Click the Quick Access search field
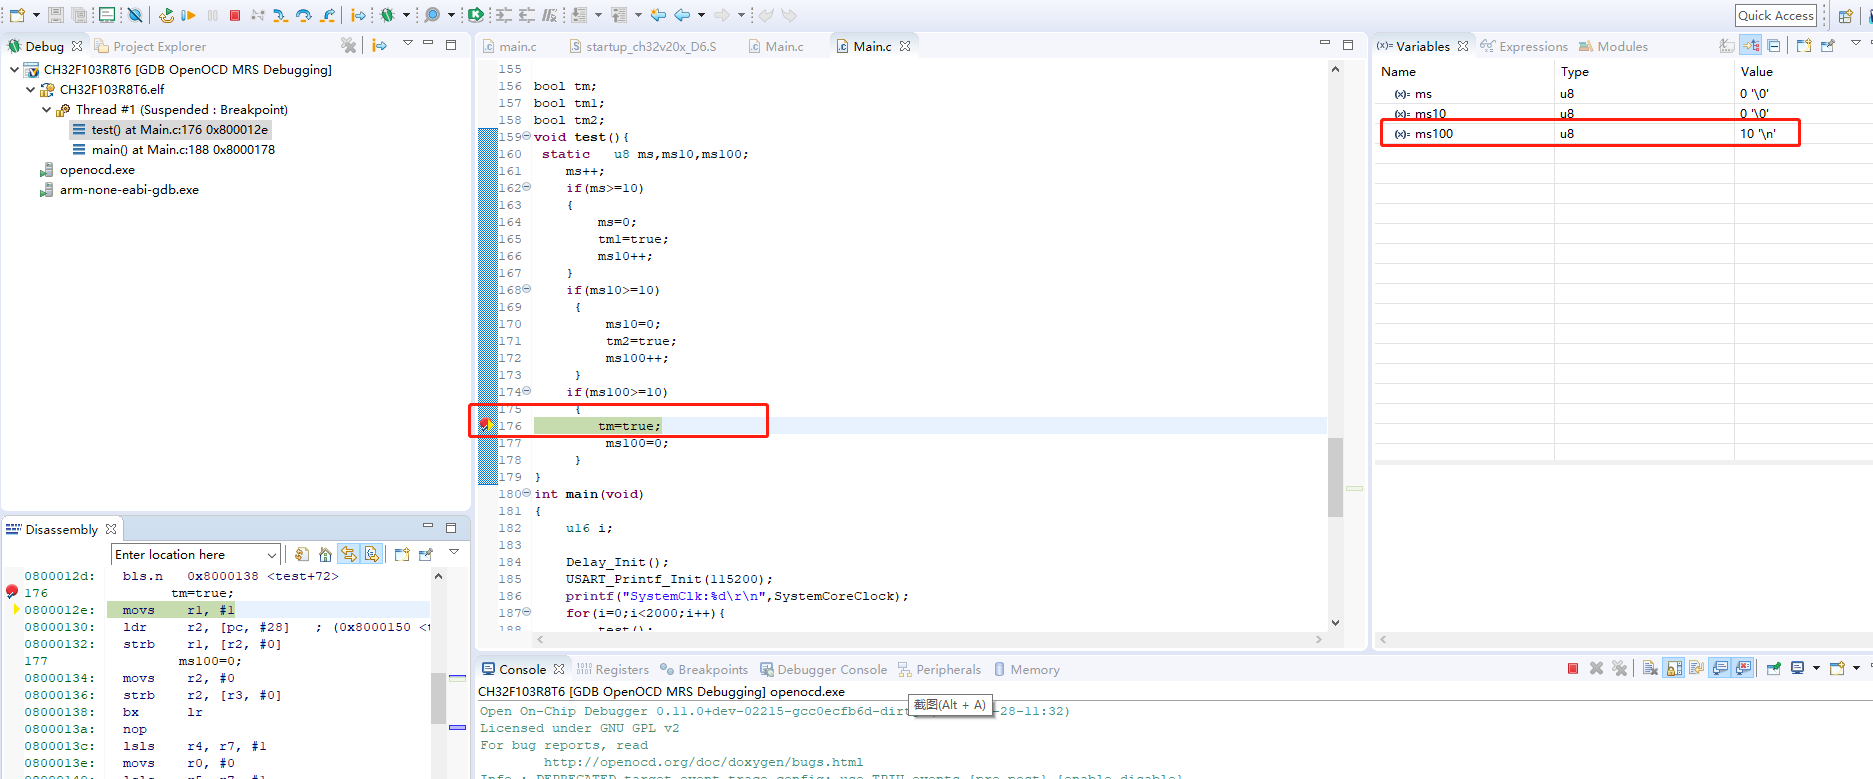1873x779 pixels. click(1775, 15)
